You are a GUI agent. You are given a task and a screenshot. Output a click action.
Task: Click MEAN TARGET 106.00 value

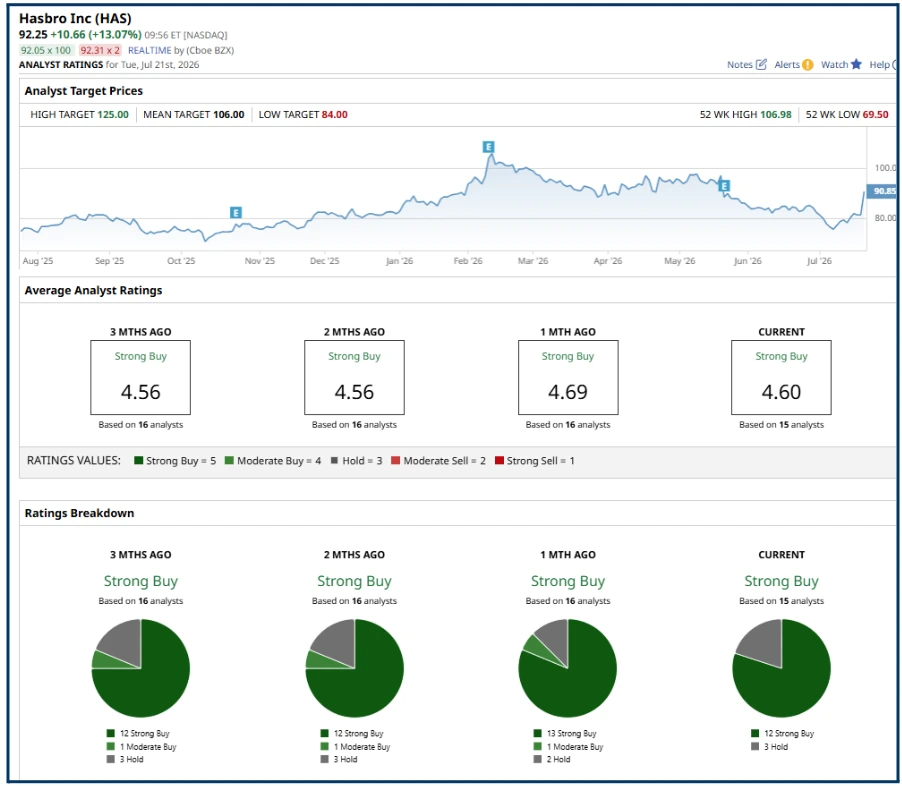(x=229, y=115)
